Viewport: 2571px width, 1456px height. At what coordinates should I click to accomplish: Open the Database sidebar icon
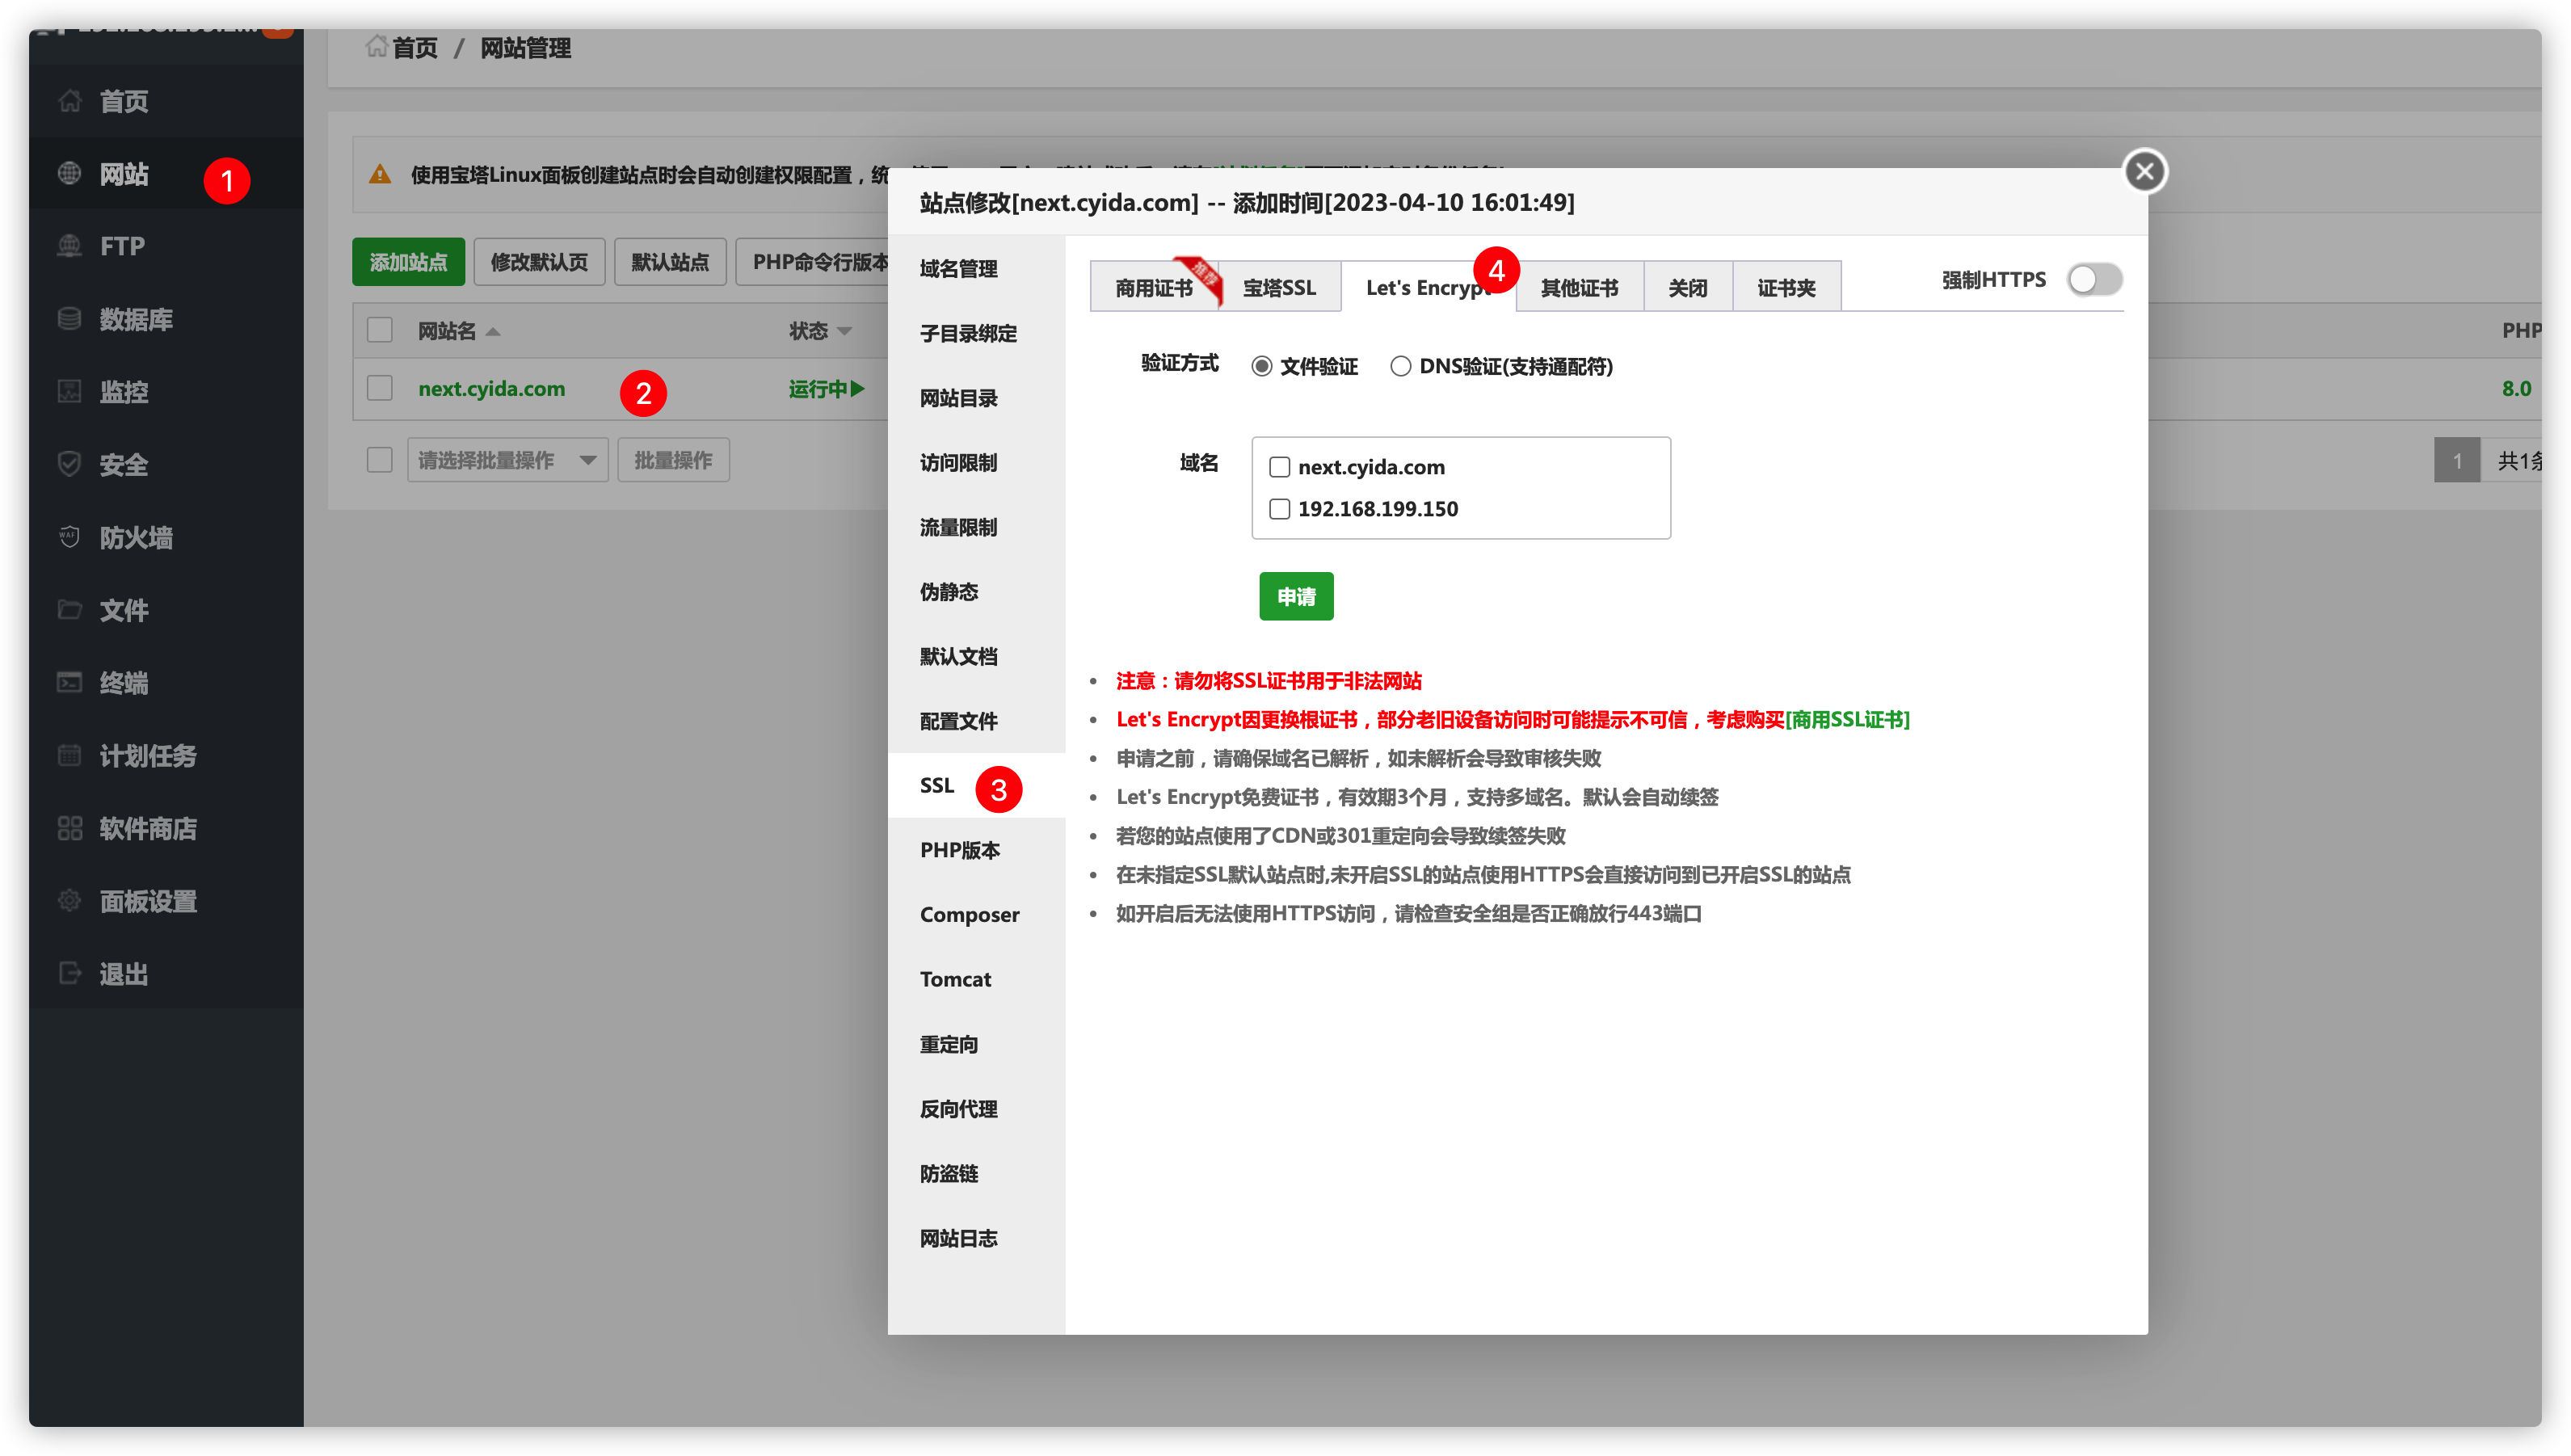click(x=69, y=319)
